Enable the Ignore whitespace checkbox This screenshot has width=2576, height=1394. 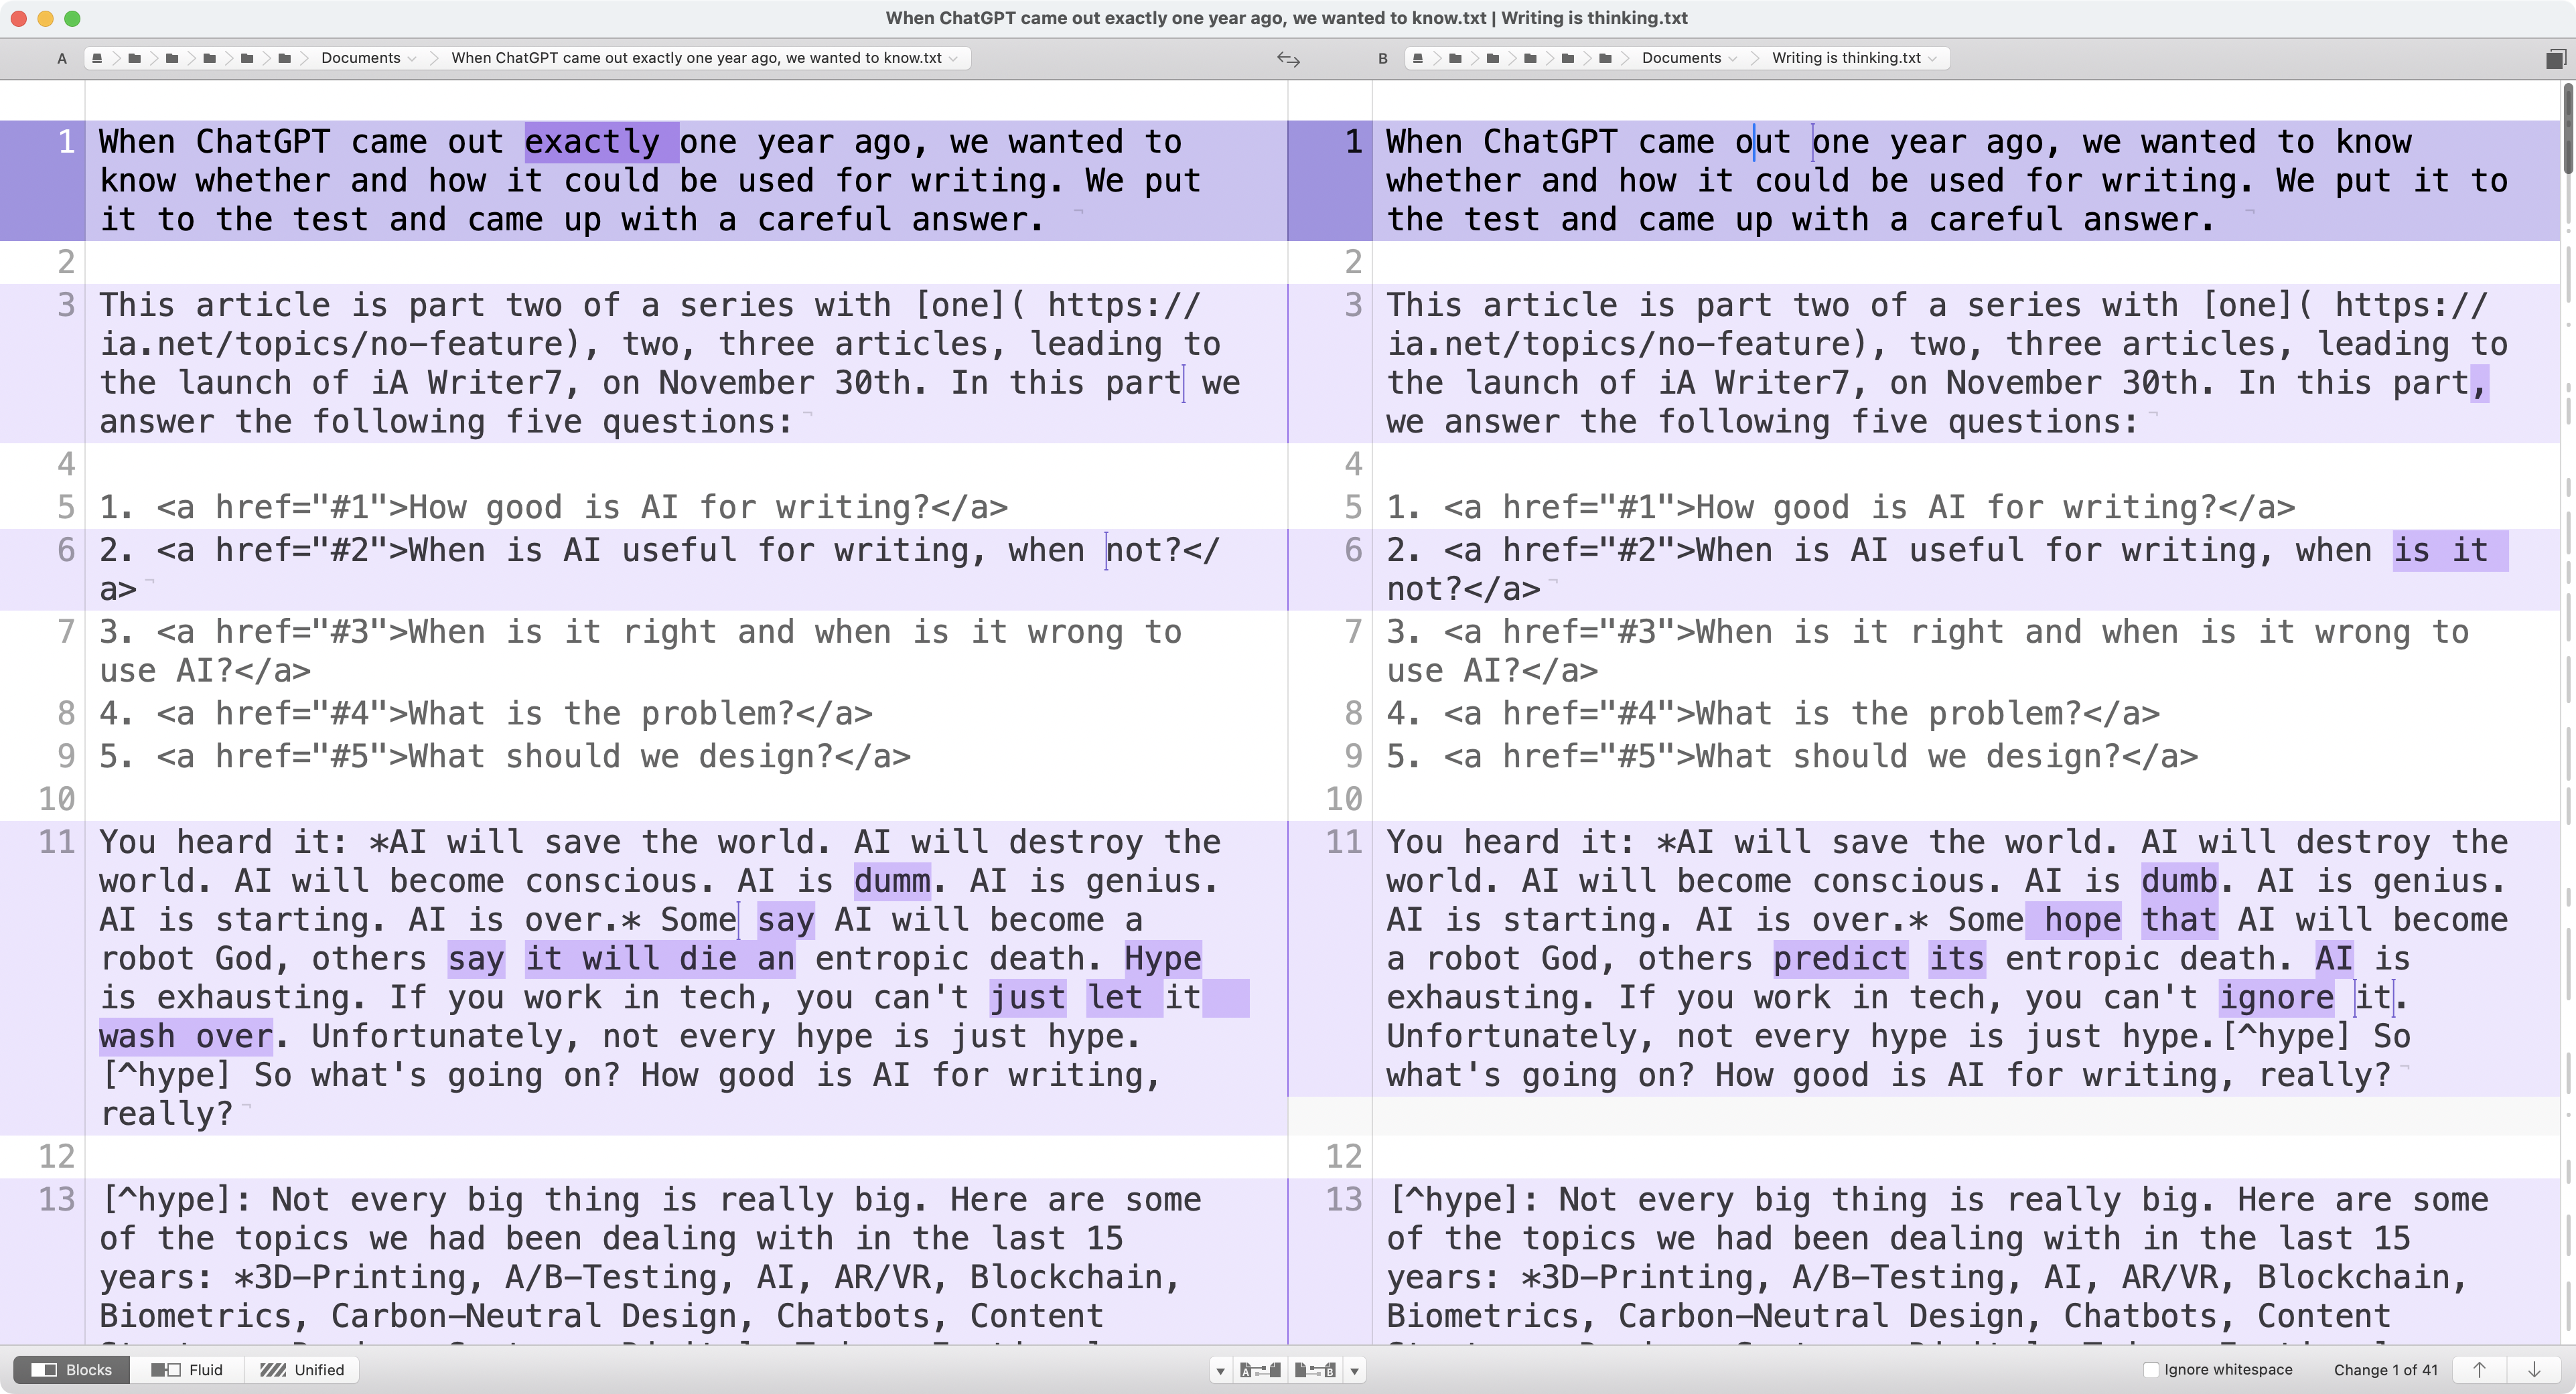pyautogui.click(x=2152, y=1370)
